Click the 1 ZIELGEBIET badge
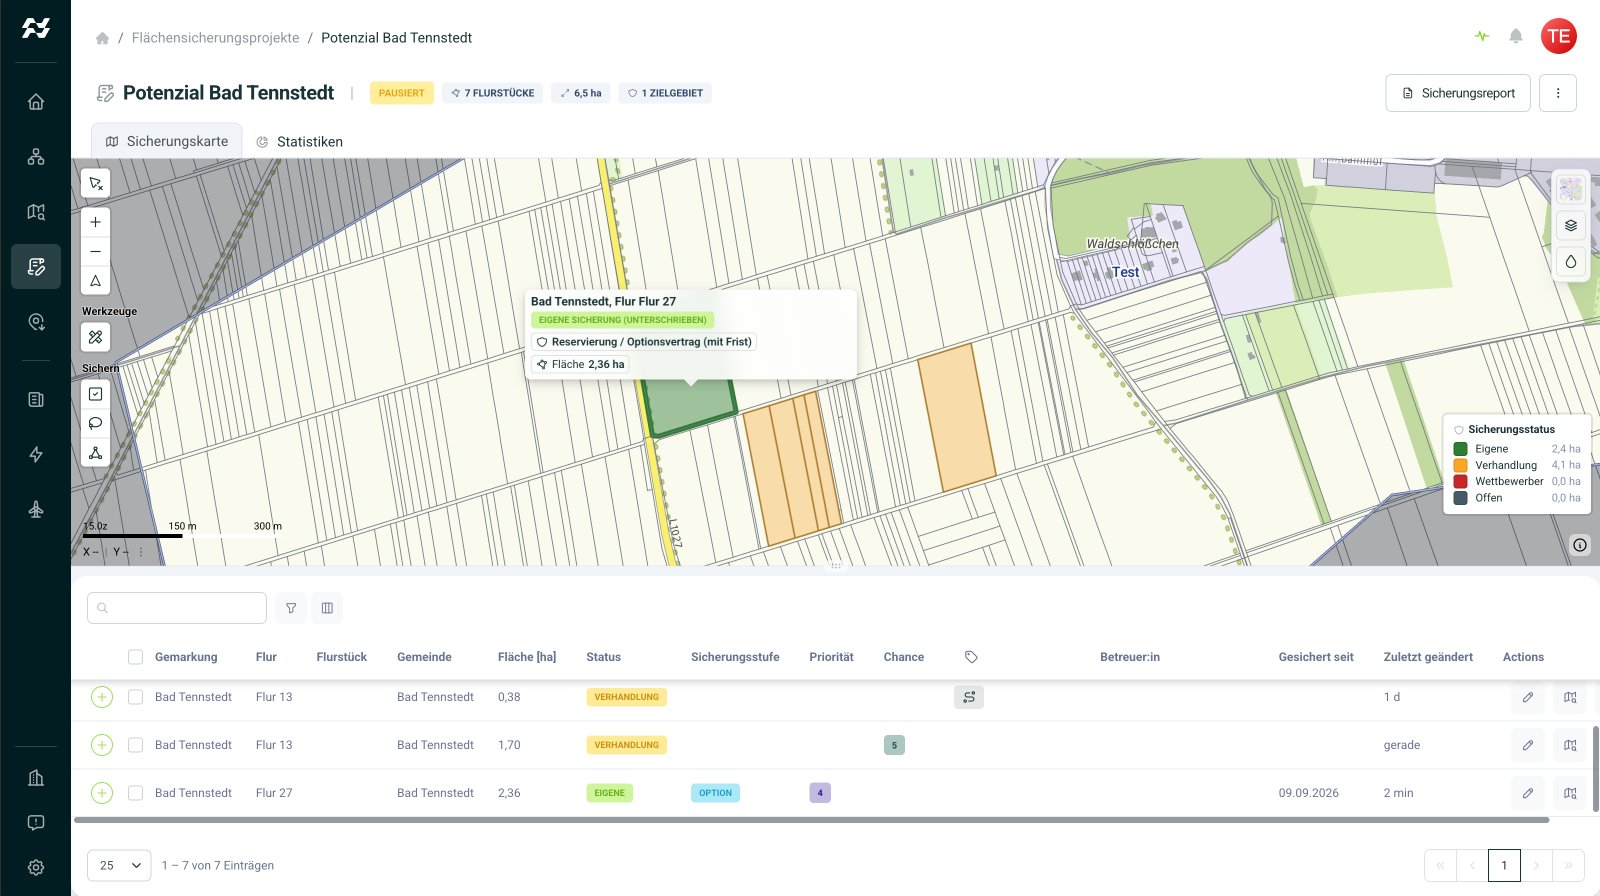The image size is (1600, 896). [x=665, y=93]
